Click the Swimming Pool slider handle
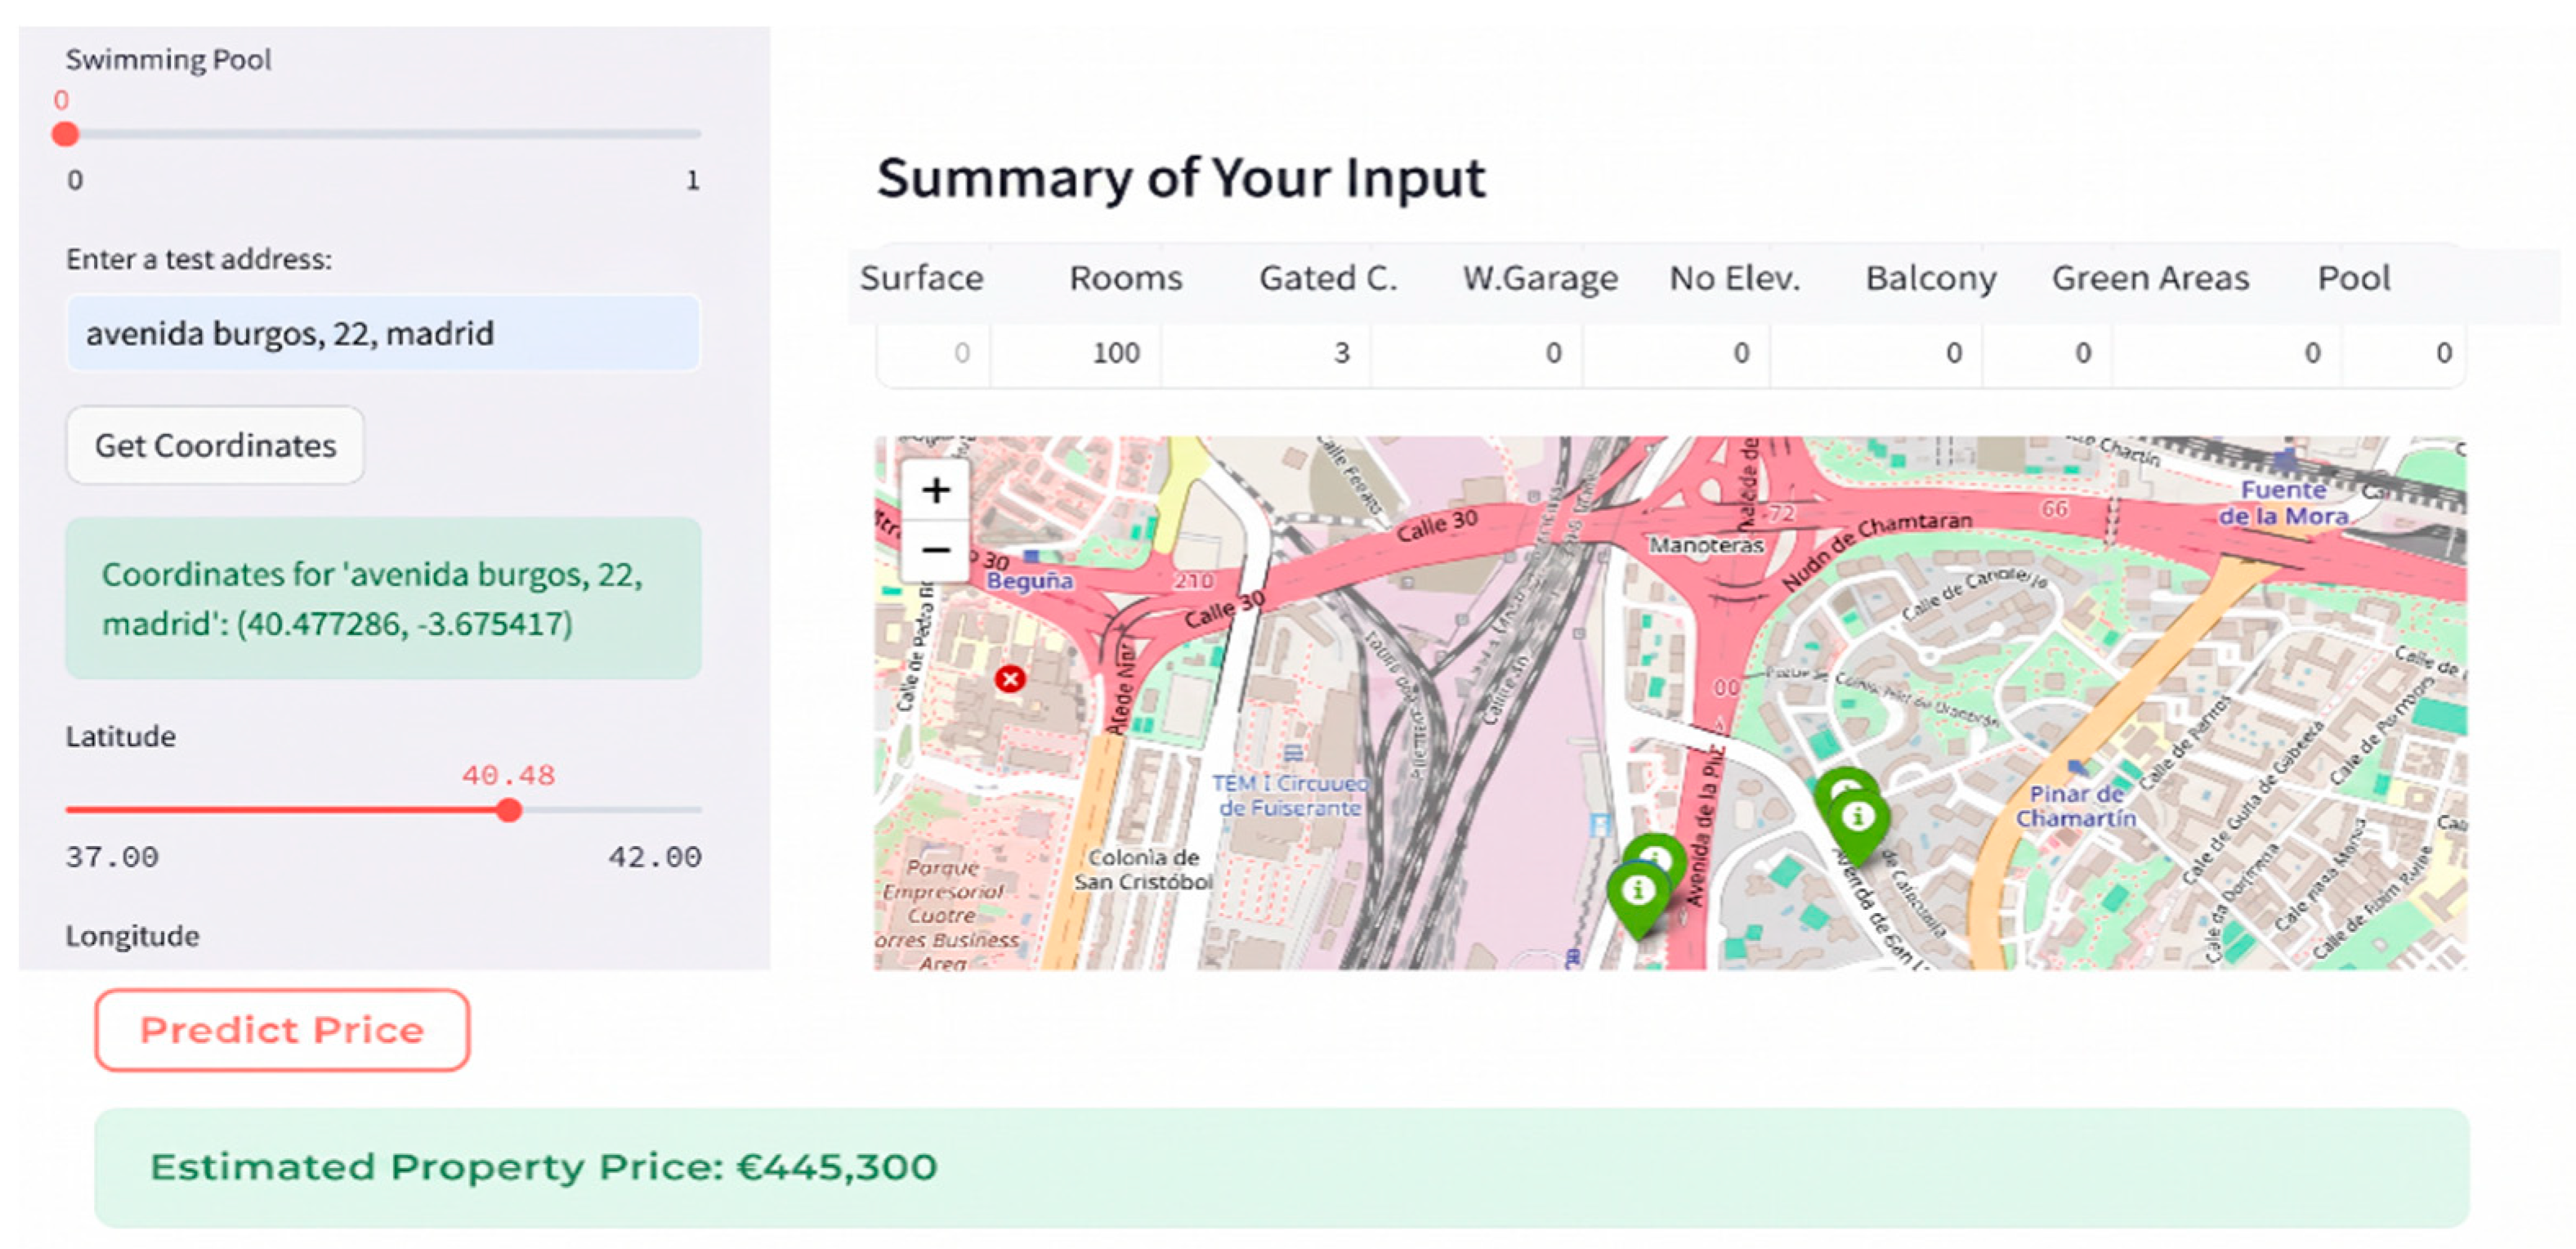2576x1249 pixels. [x=65, y=134]
